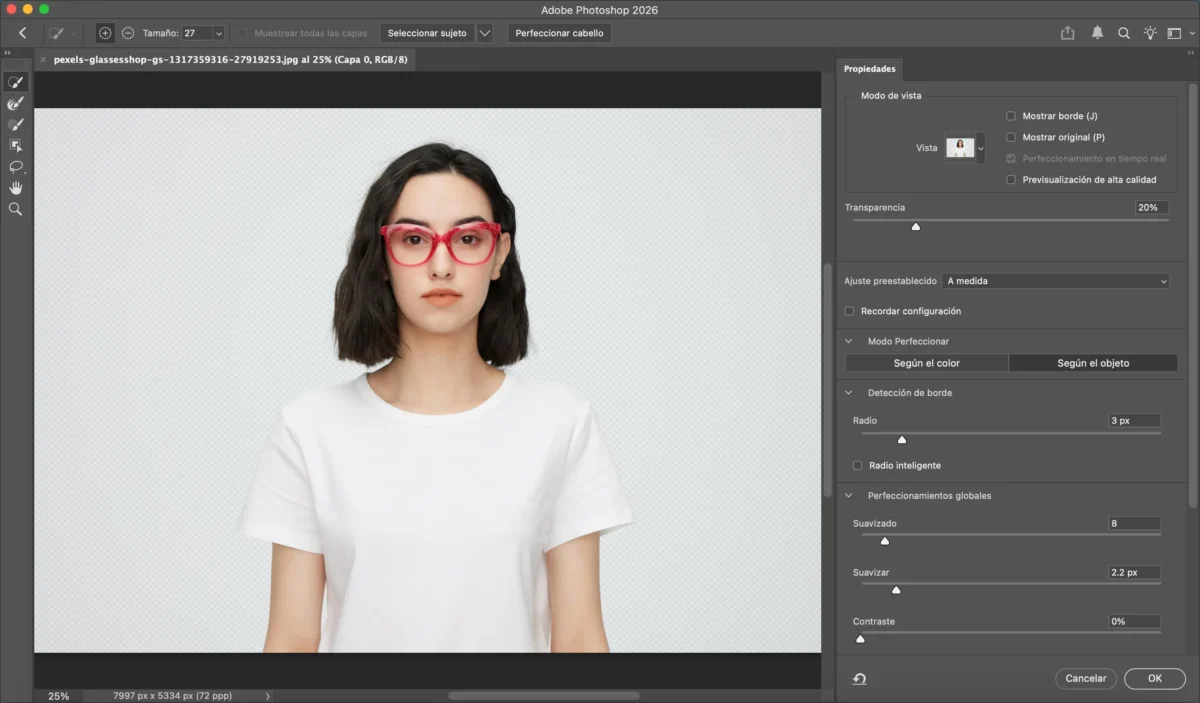This screenshot has width=1200, height=703.
Task: Collapse the Detección de borde section
Action: 850,393
